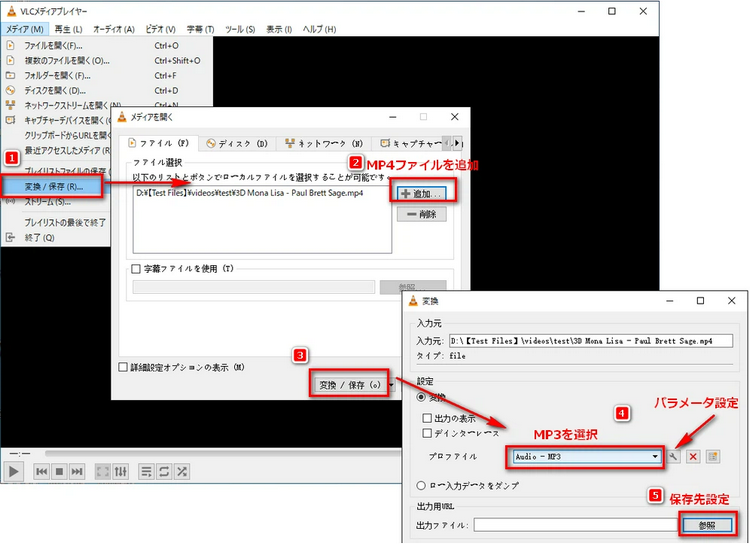Screen dimensions: 750x544
Task: Switch to the キャプチャー tab
Action: coord(410,144)
